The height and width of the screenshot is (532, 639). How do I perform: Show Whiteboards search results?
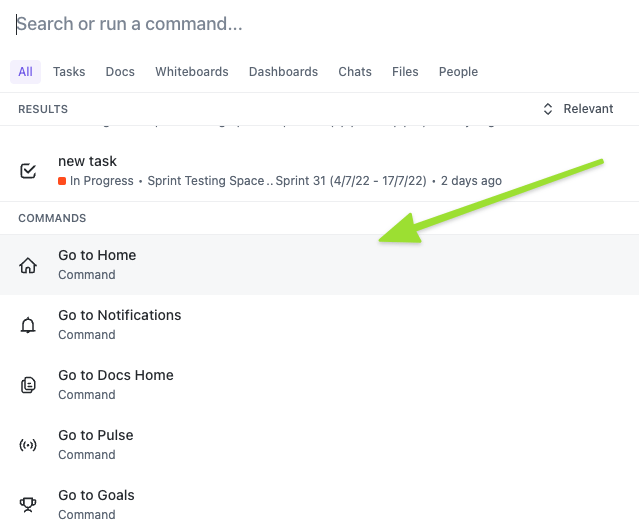click(x=192, y=72)
